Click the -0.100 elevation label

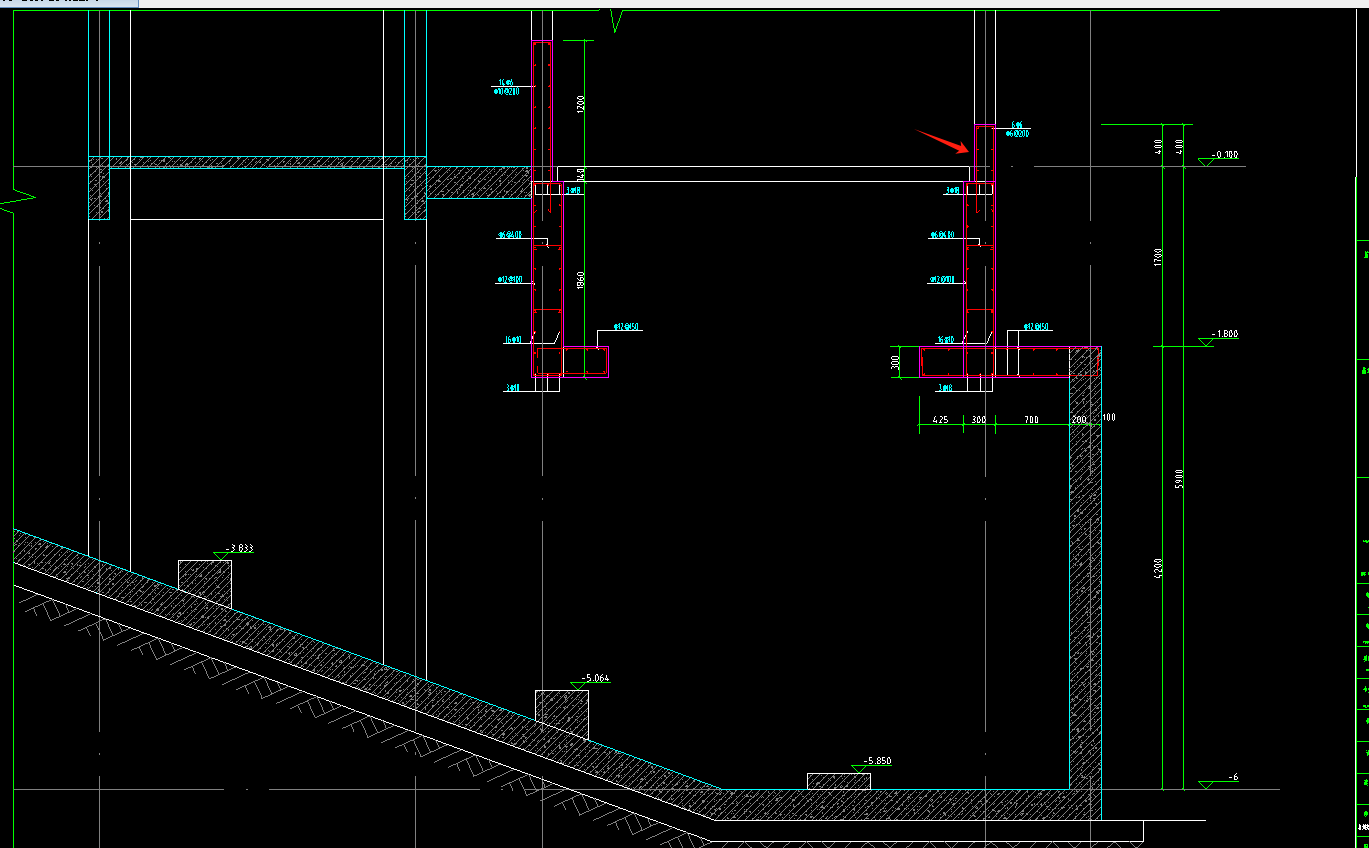pos(1224,155)
